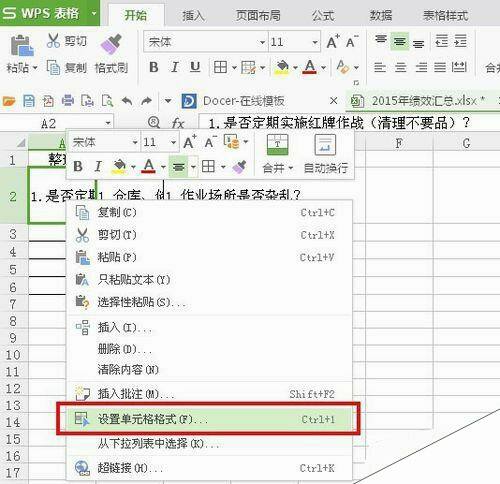Choose 选择性粘贴(S) from the context menu

pos(210,302)
